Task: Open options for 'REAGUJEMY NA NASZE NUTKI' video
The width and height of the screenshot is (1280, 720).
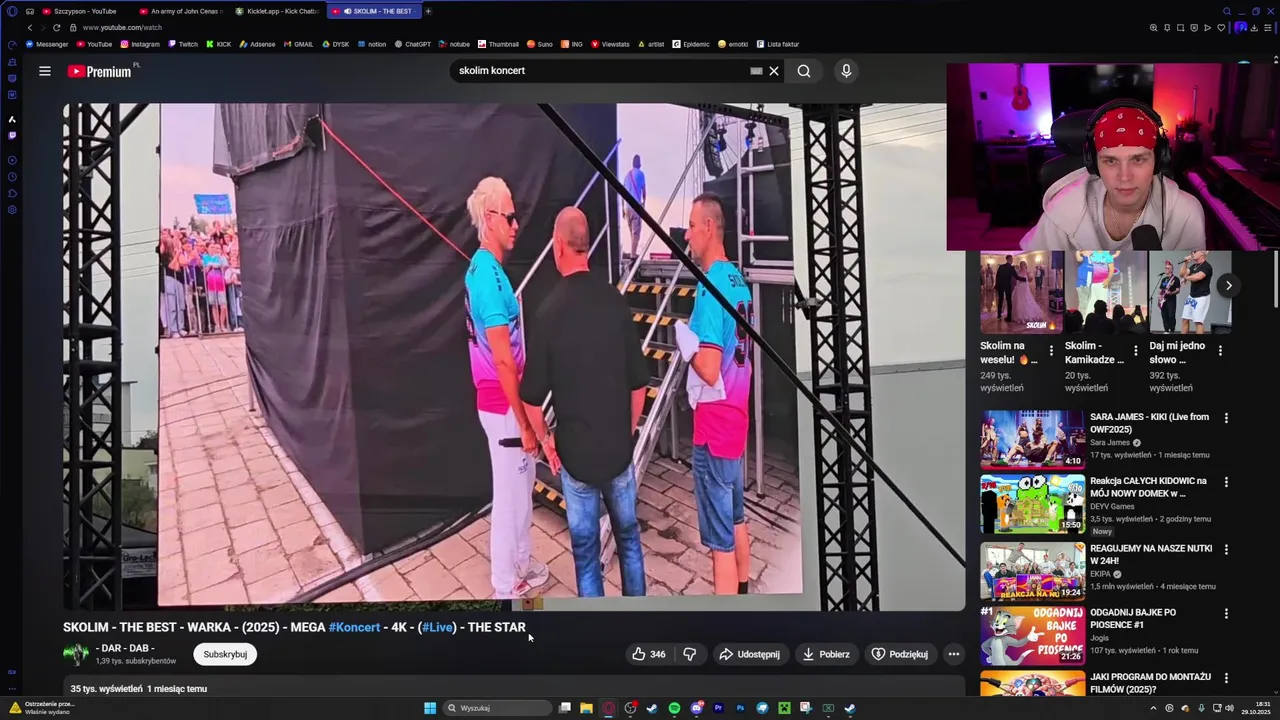Action: click(1226, 550)
